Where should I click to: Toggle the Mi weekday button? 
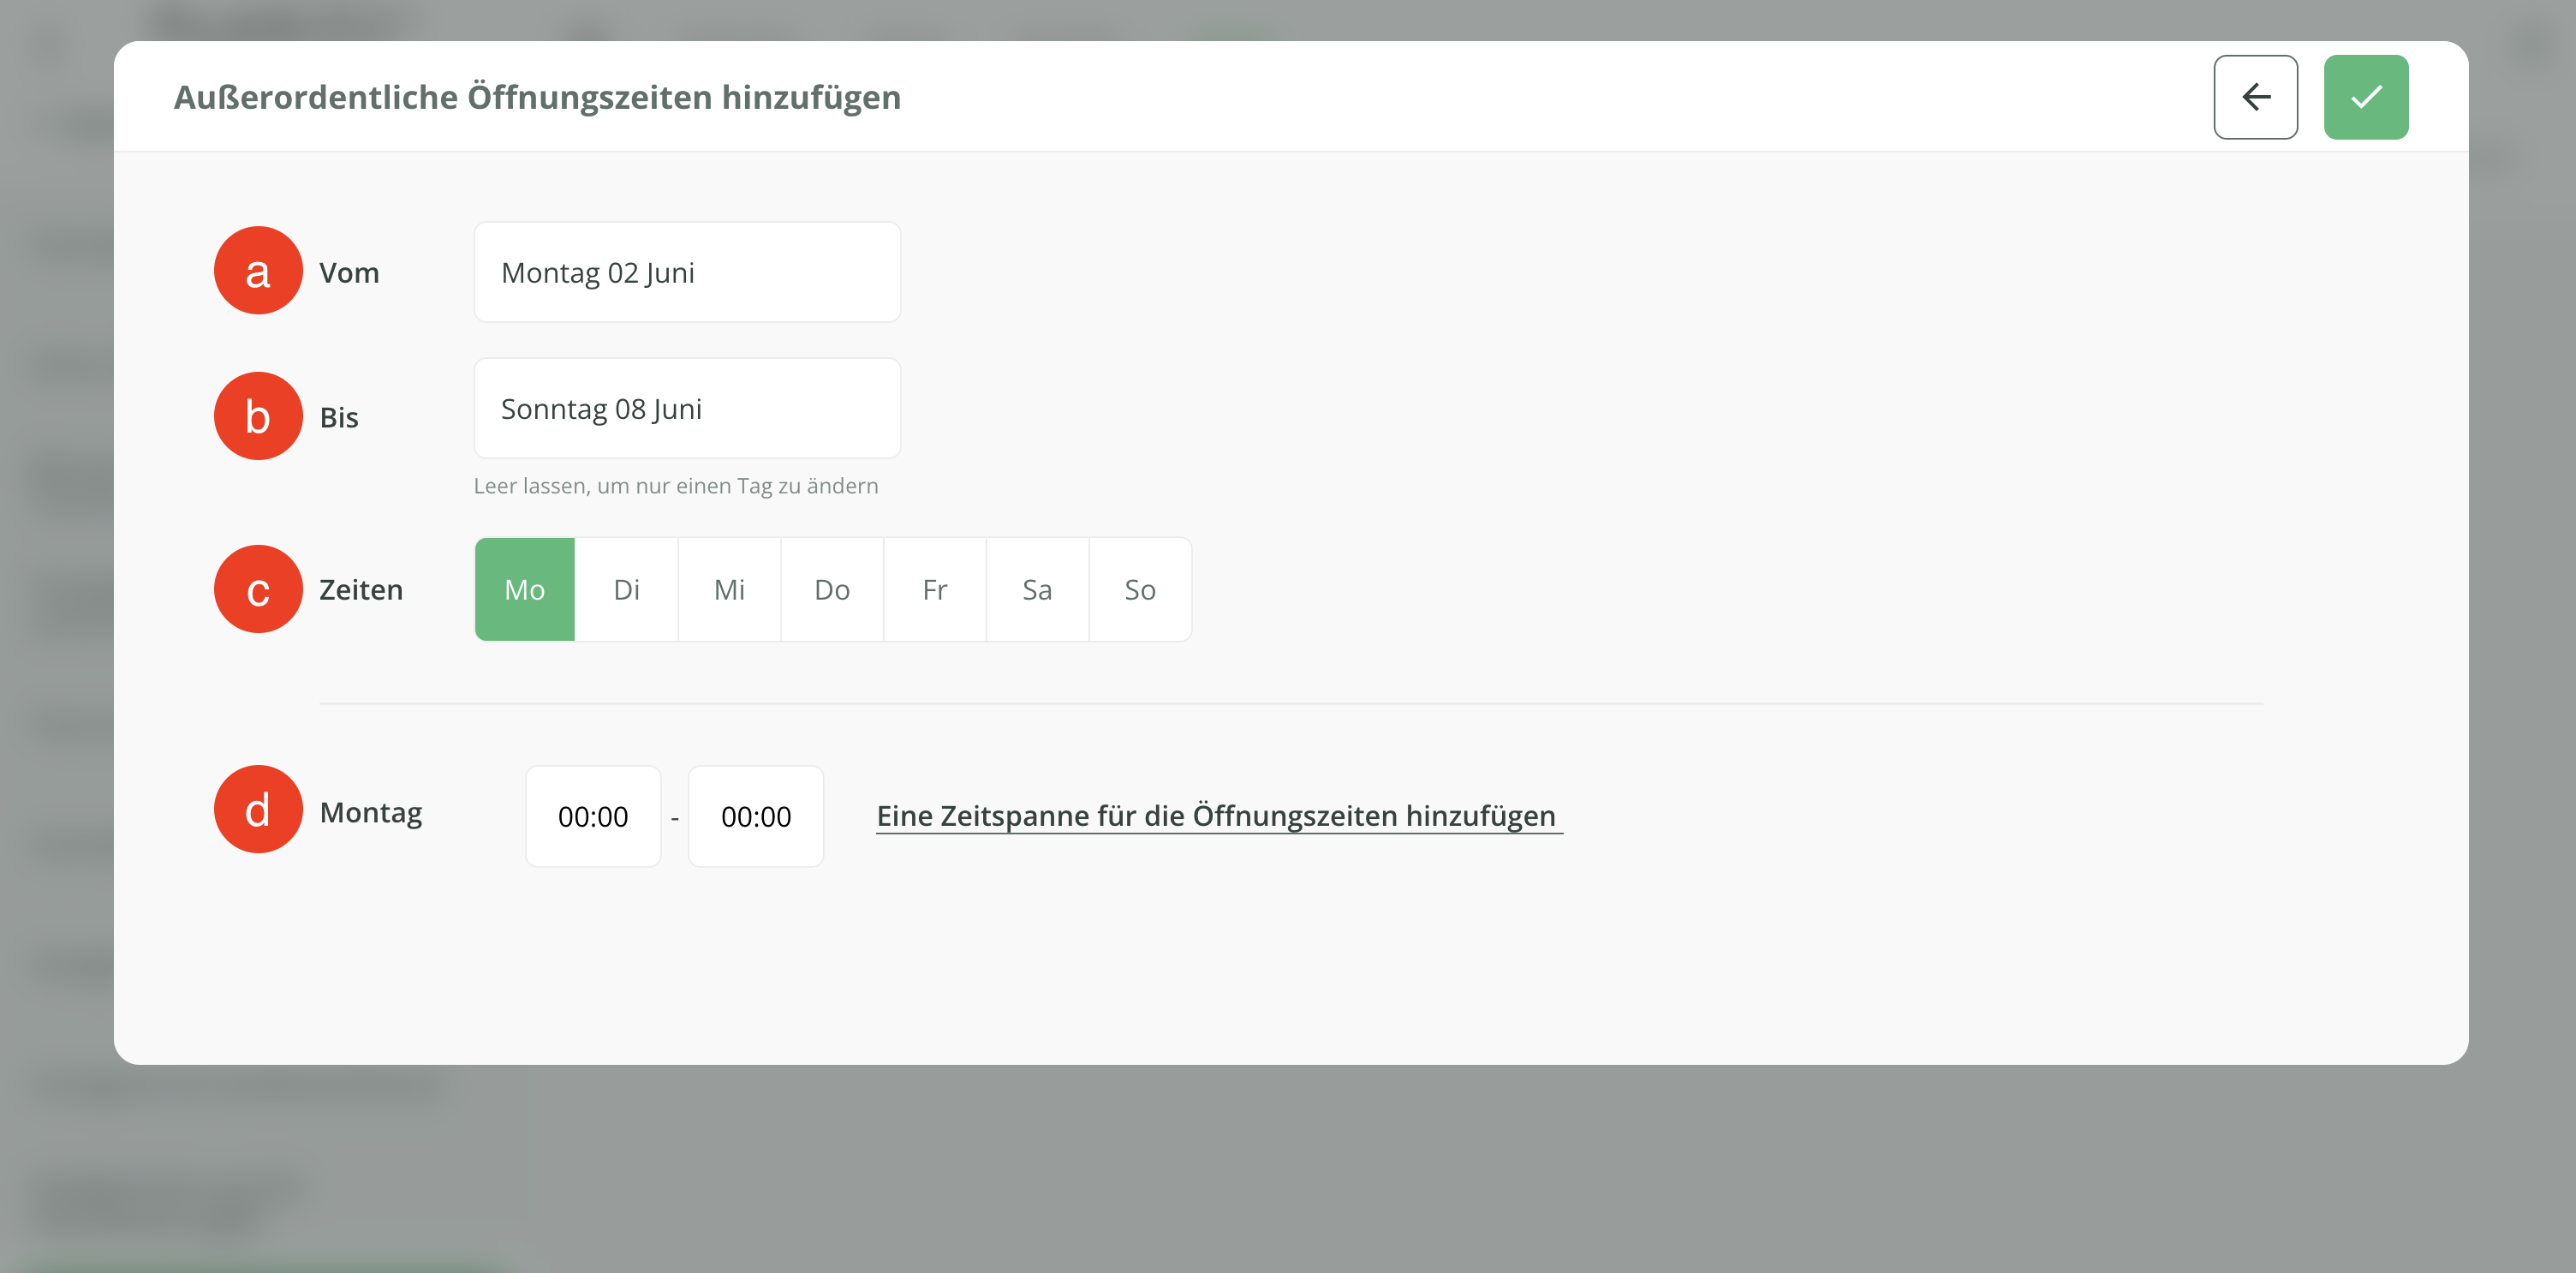click(x=729, y=590)
